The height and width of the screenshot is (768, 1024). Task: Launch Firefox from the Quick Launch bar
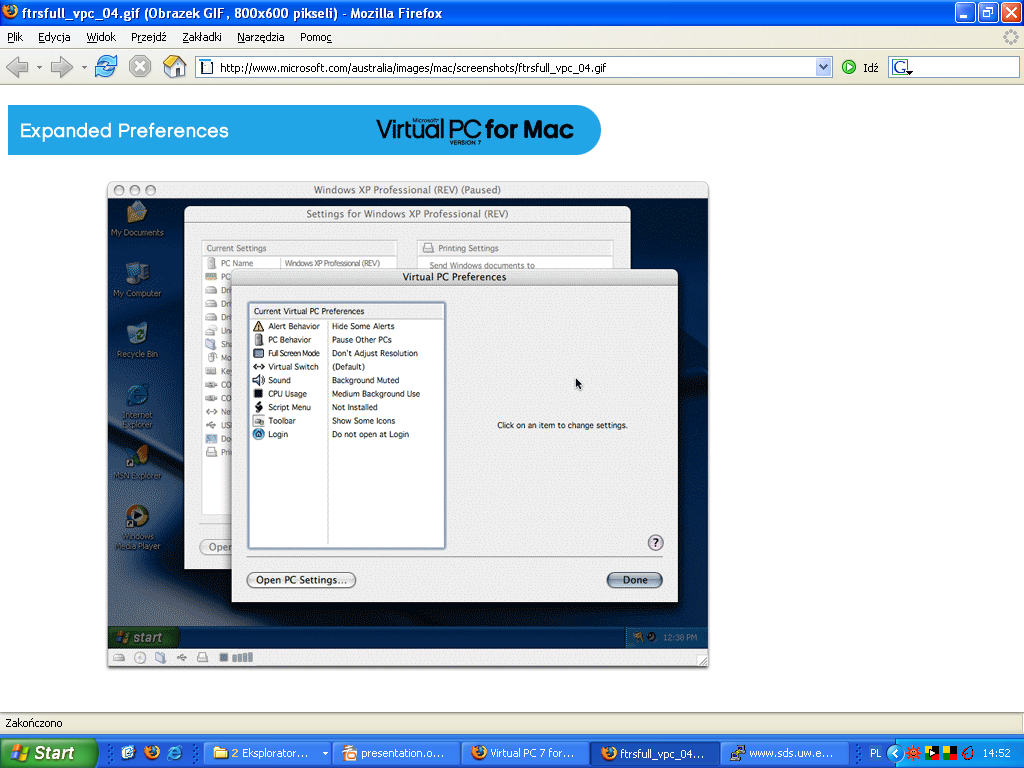click(152, 753)
